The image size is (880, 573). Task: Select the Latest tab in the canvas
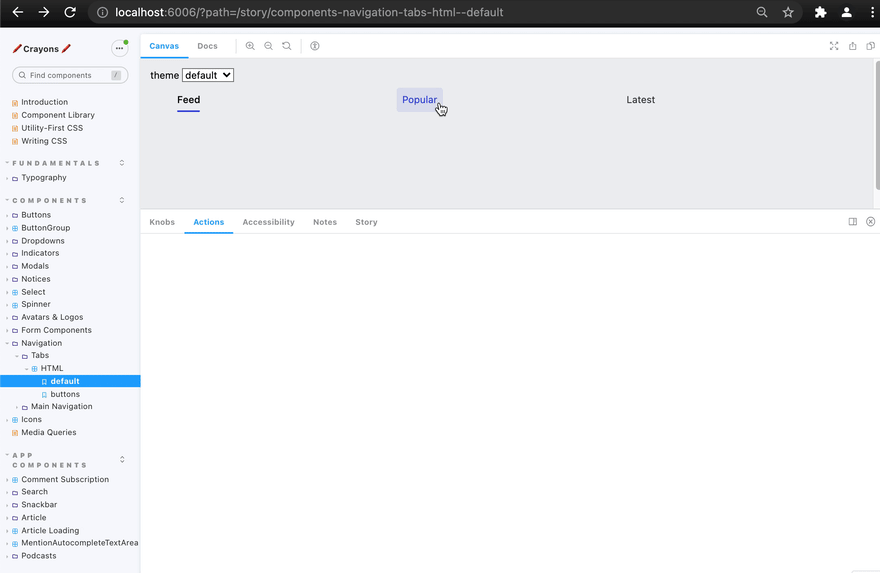(640, 100)
